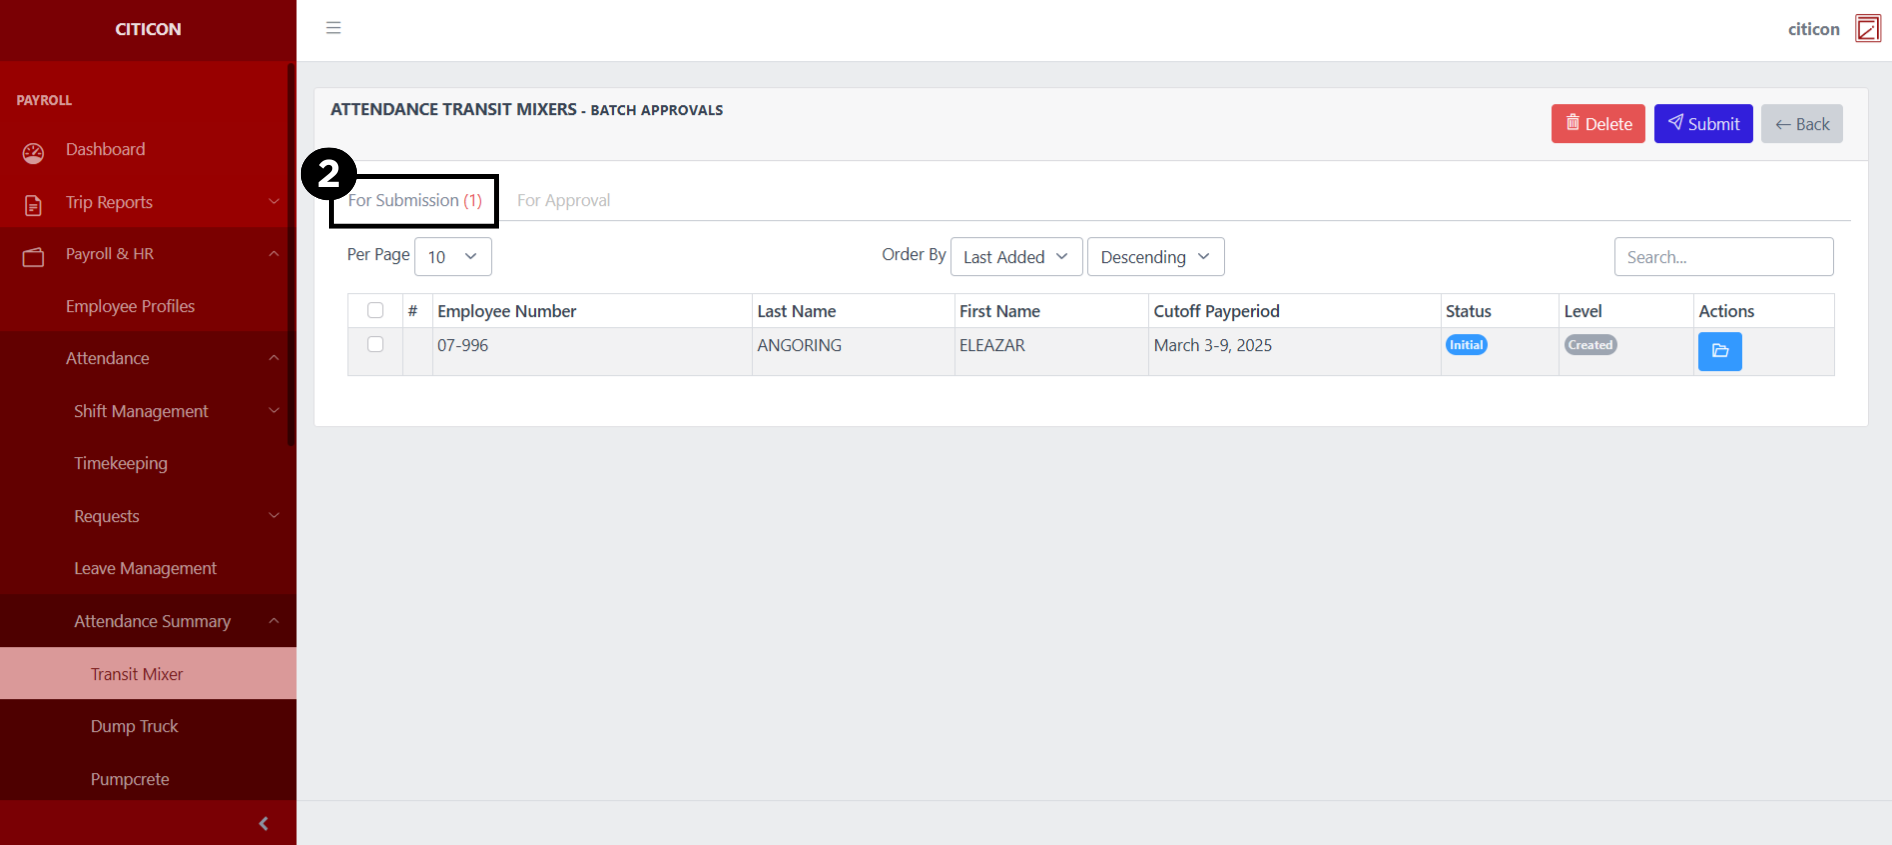This screenshot has height=845, width=1892.
Task: Check the box for ANGORING row
Action: click(x=375, y=344)
